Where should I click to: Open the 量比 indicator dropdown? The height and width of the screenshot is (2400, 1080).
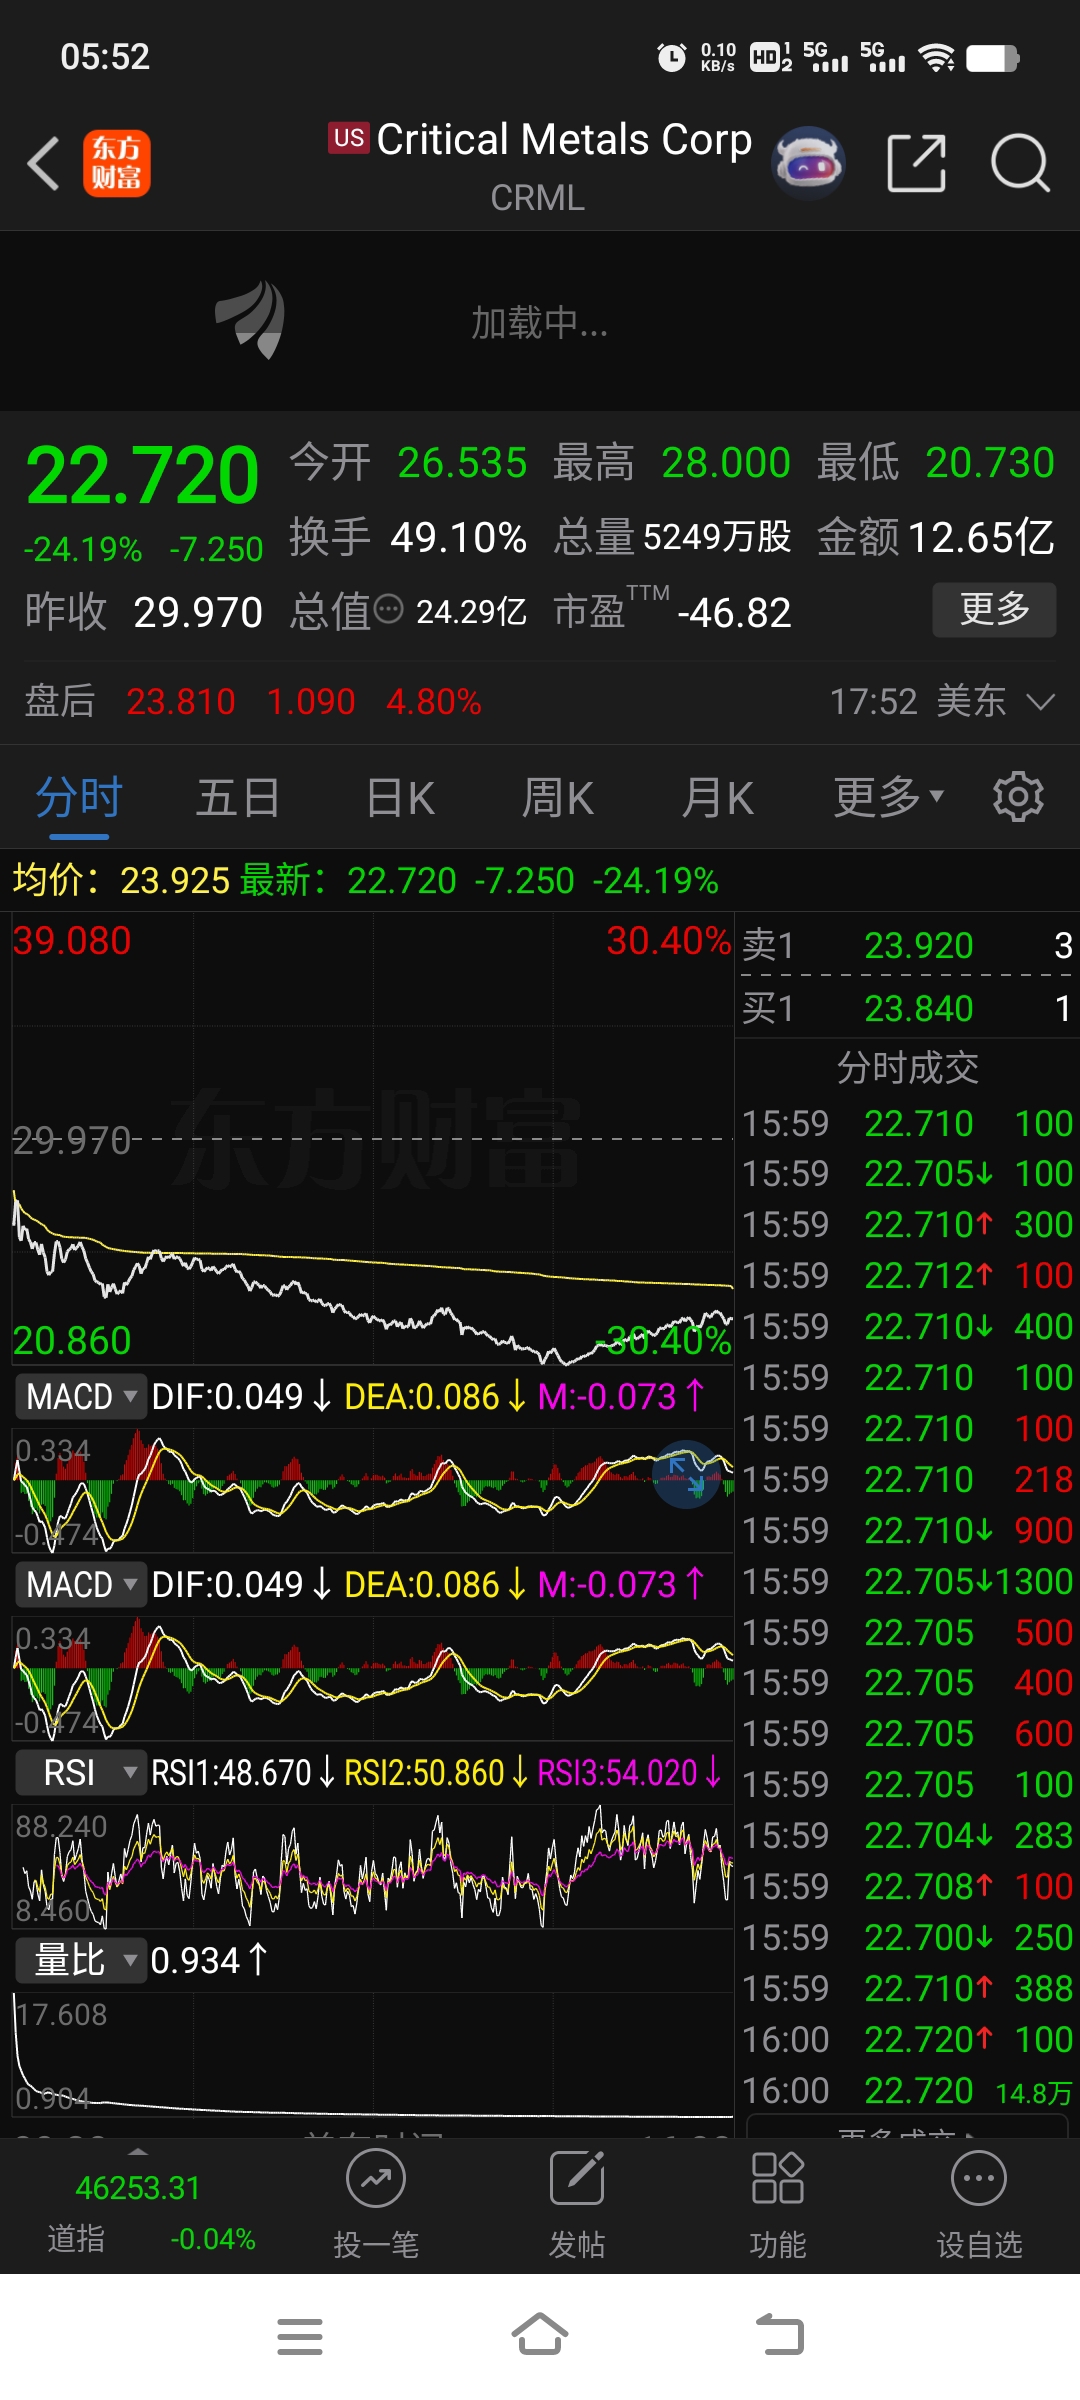81,1960
